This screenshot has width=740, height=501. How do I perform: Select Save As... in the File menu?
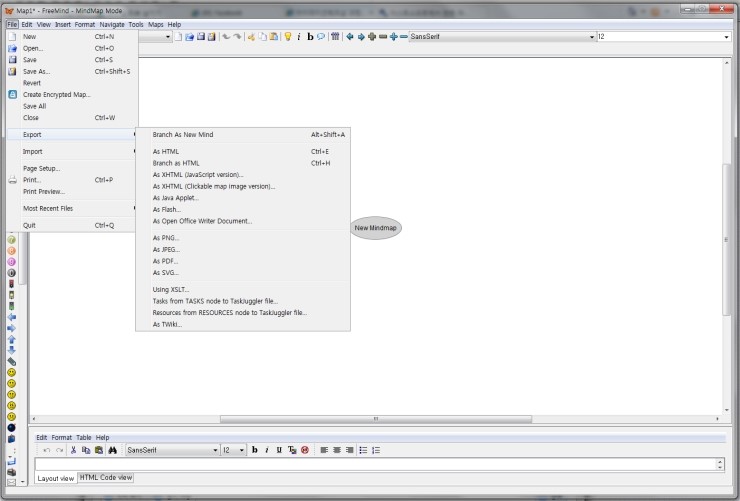36,72
